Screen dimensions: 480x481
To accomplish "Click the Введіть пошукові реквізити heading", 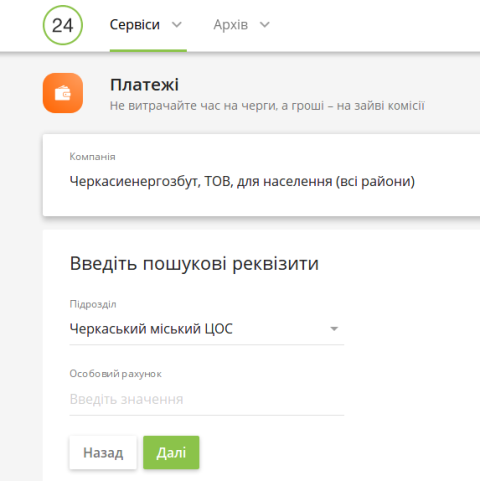I will (194, 264).
